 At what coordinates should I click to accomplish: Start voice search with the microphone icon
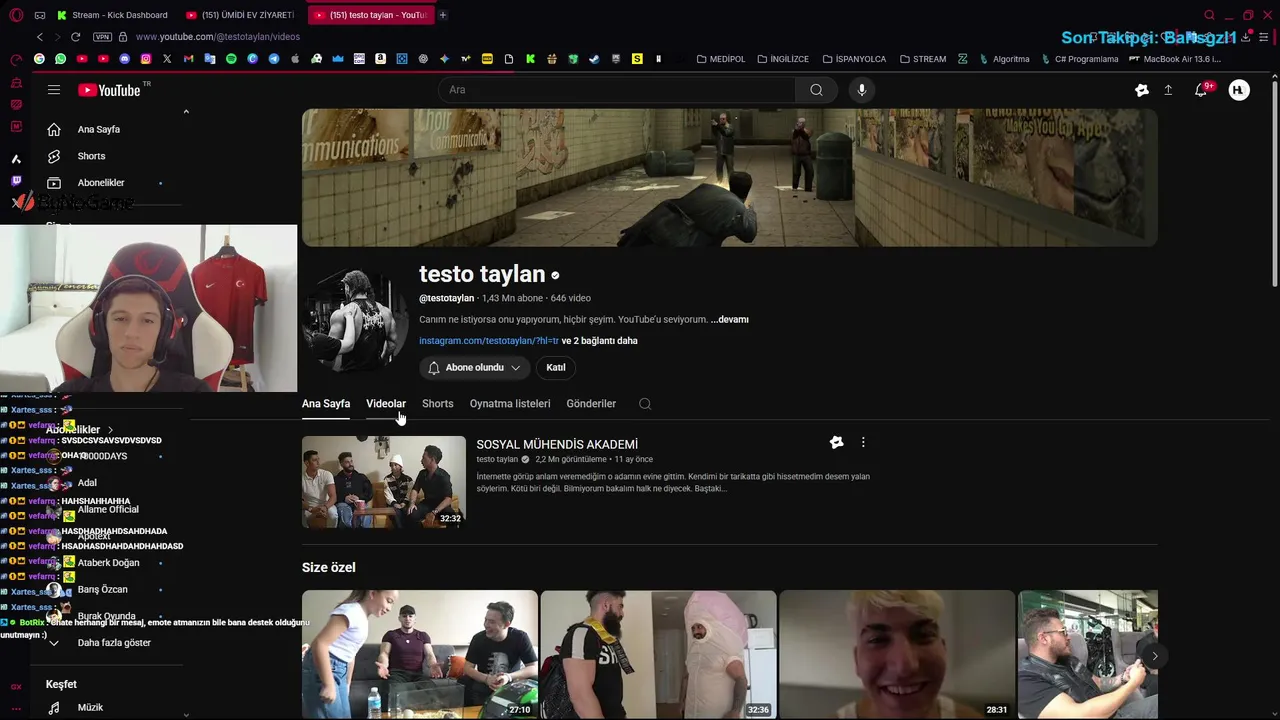pyautogui.click(x=862, y=90)
